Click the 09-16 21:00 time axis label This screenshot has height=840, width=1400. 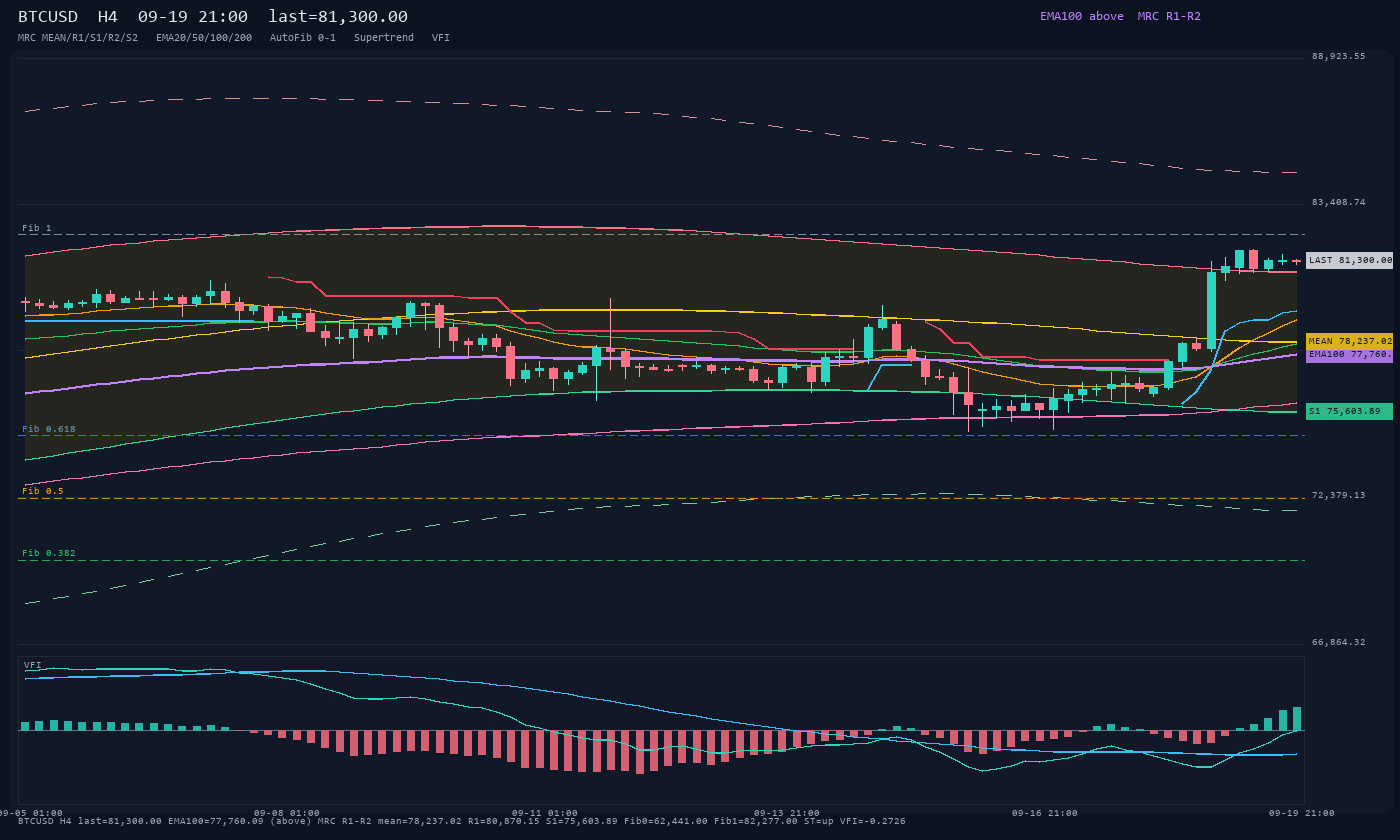pos(1045,813)
